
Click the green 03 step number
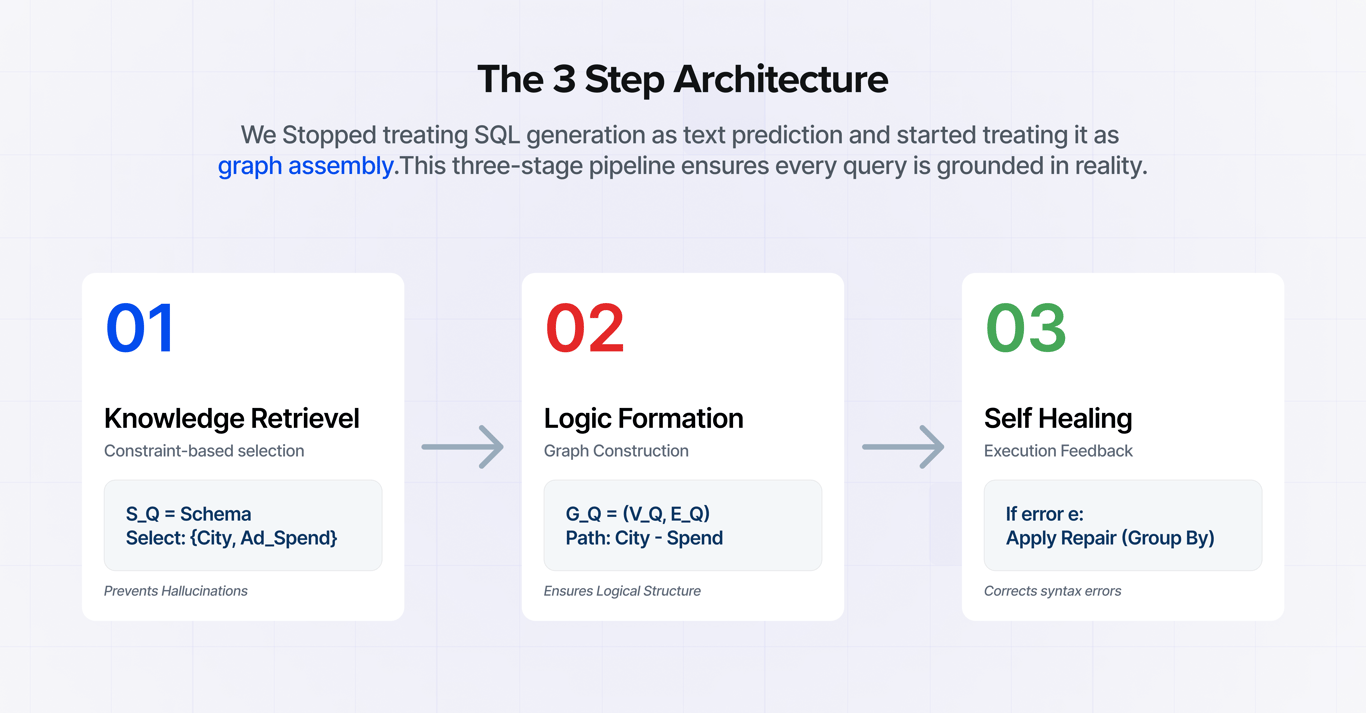coord(1026,329)
